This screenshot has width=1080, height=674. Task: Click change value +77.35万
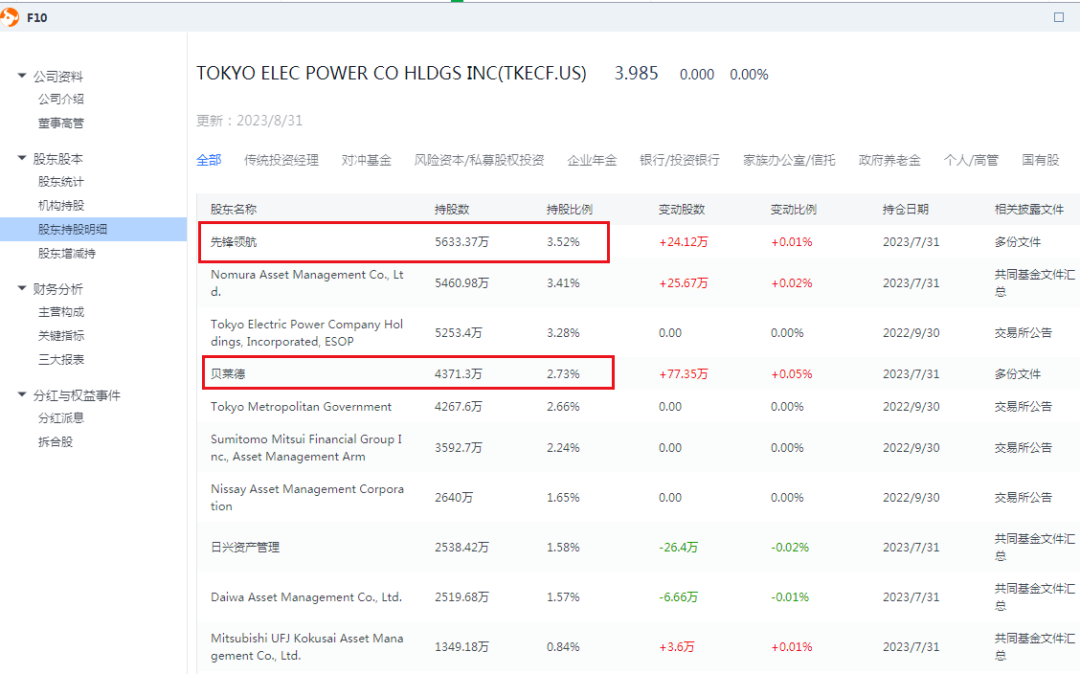(x=683, y=374)
